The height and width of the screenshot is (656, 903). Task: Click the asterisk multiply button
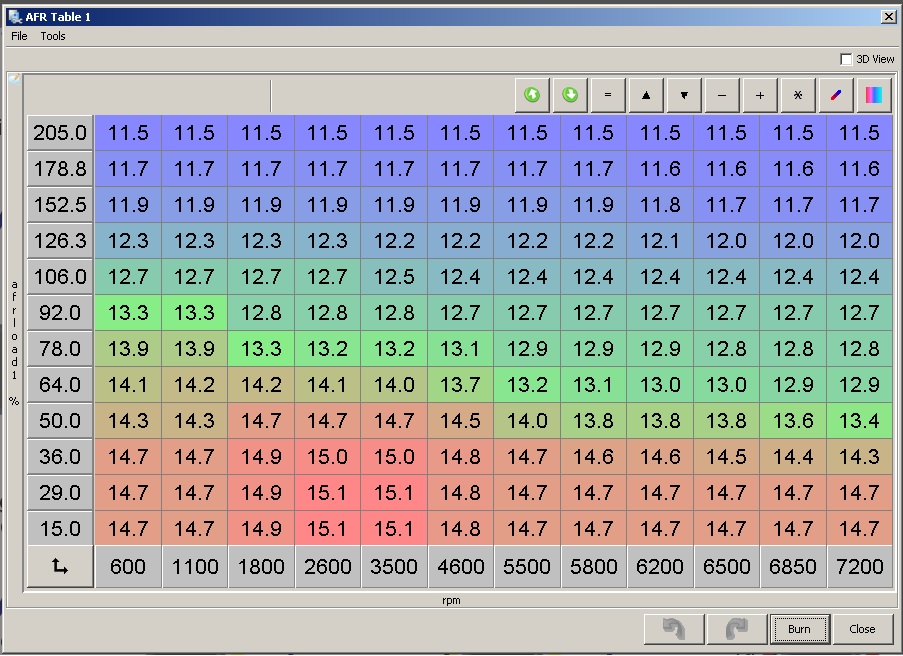798,95
